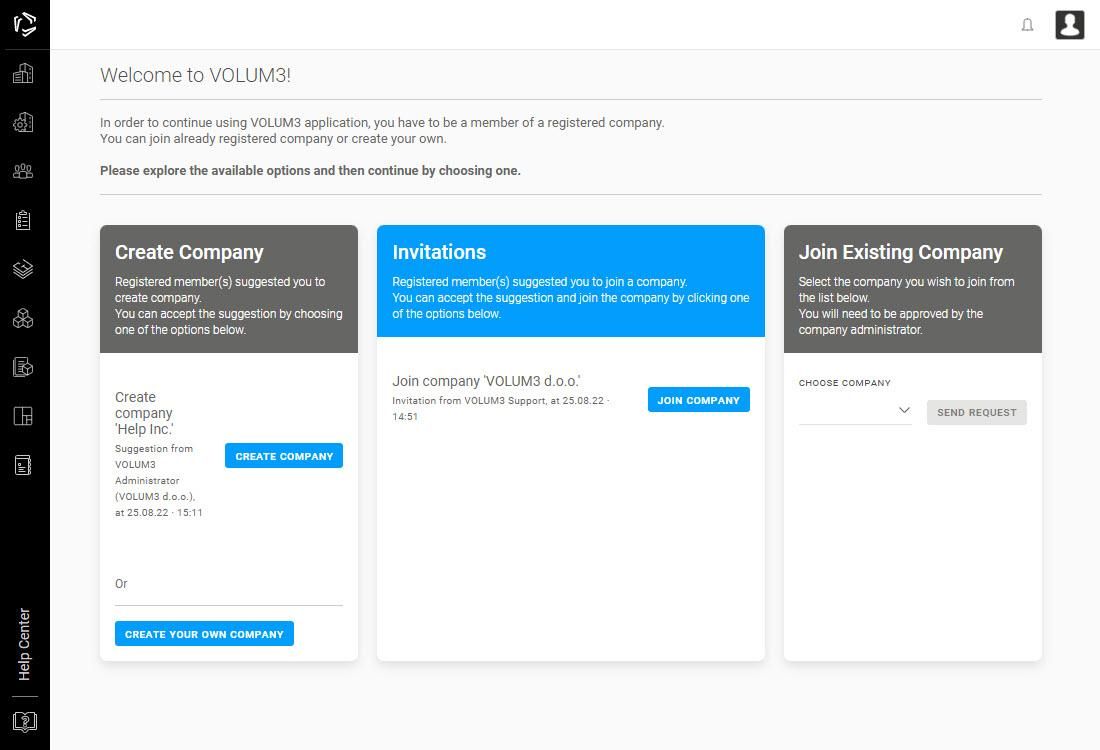Click the Choose Company input field
This screenshot has height=750, width=1100.
coord(855,411)
